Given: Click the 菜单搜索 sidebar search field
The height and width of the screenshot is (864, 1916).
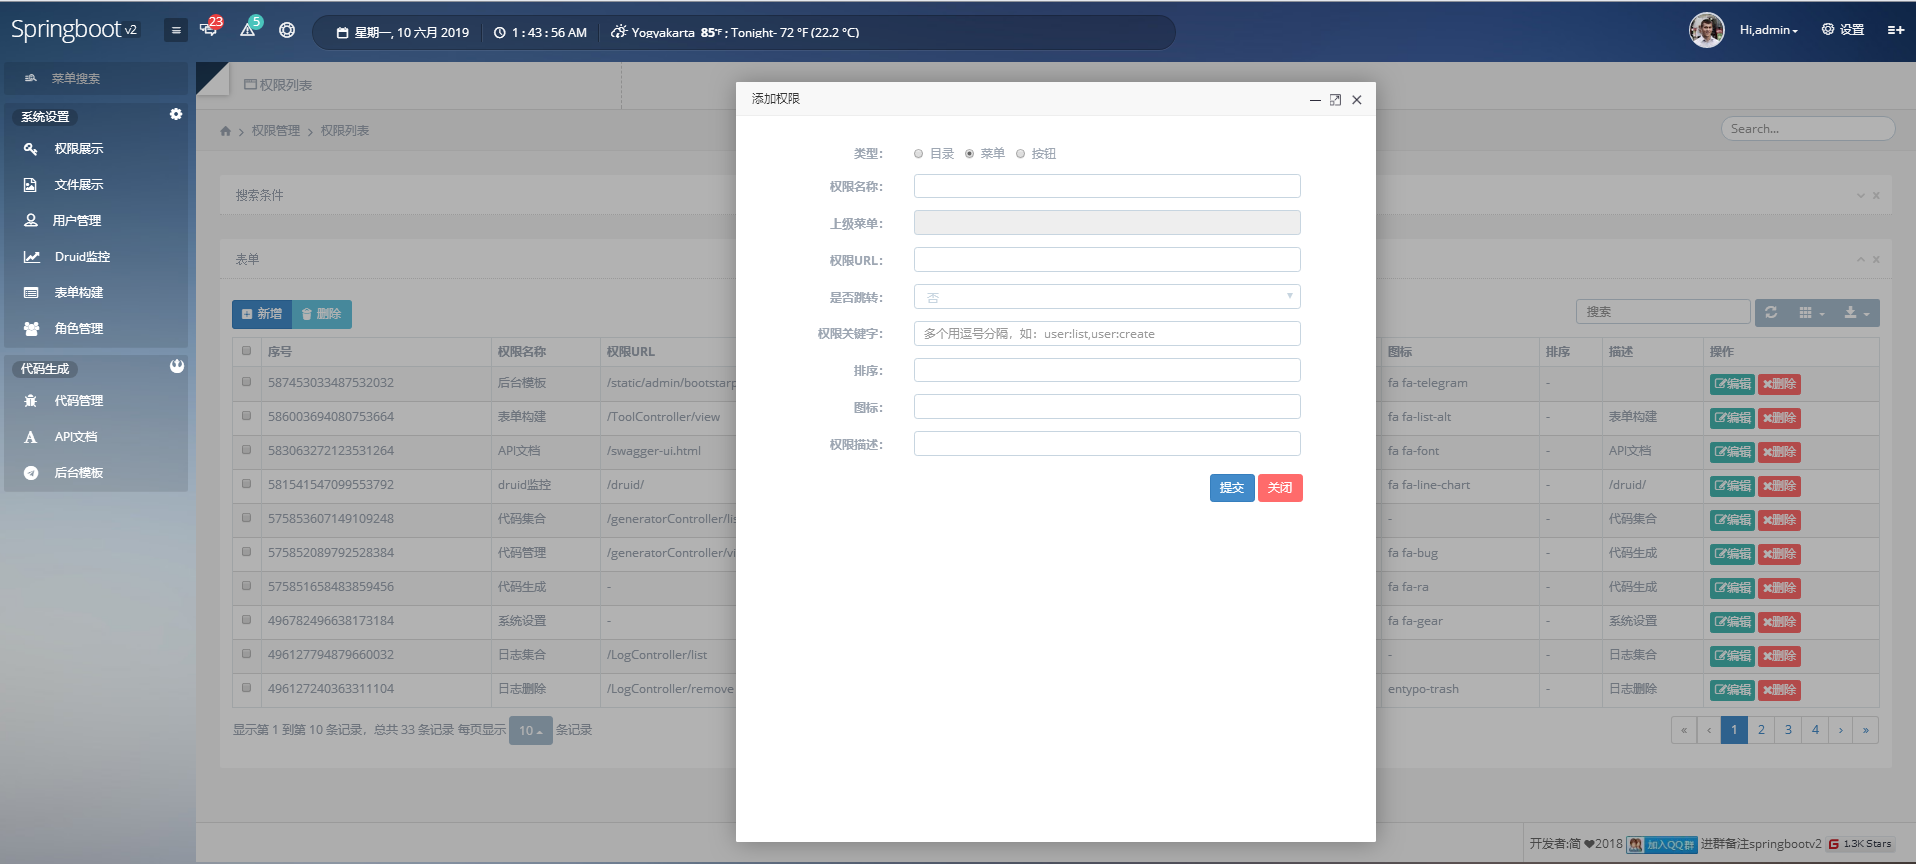Looking at the screenshot, I should [x=96, y=78].
